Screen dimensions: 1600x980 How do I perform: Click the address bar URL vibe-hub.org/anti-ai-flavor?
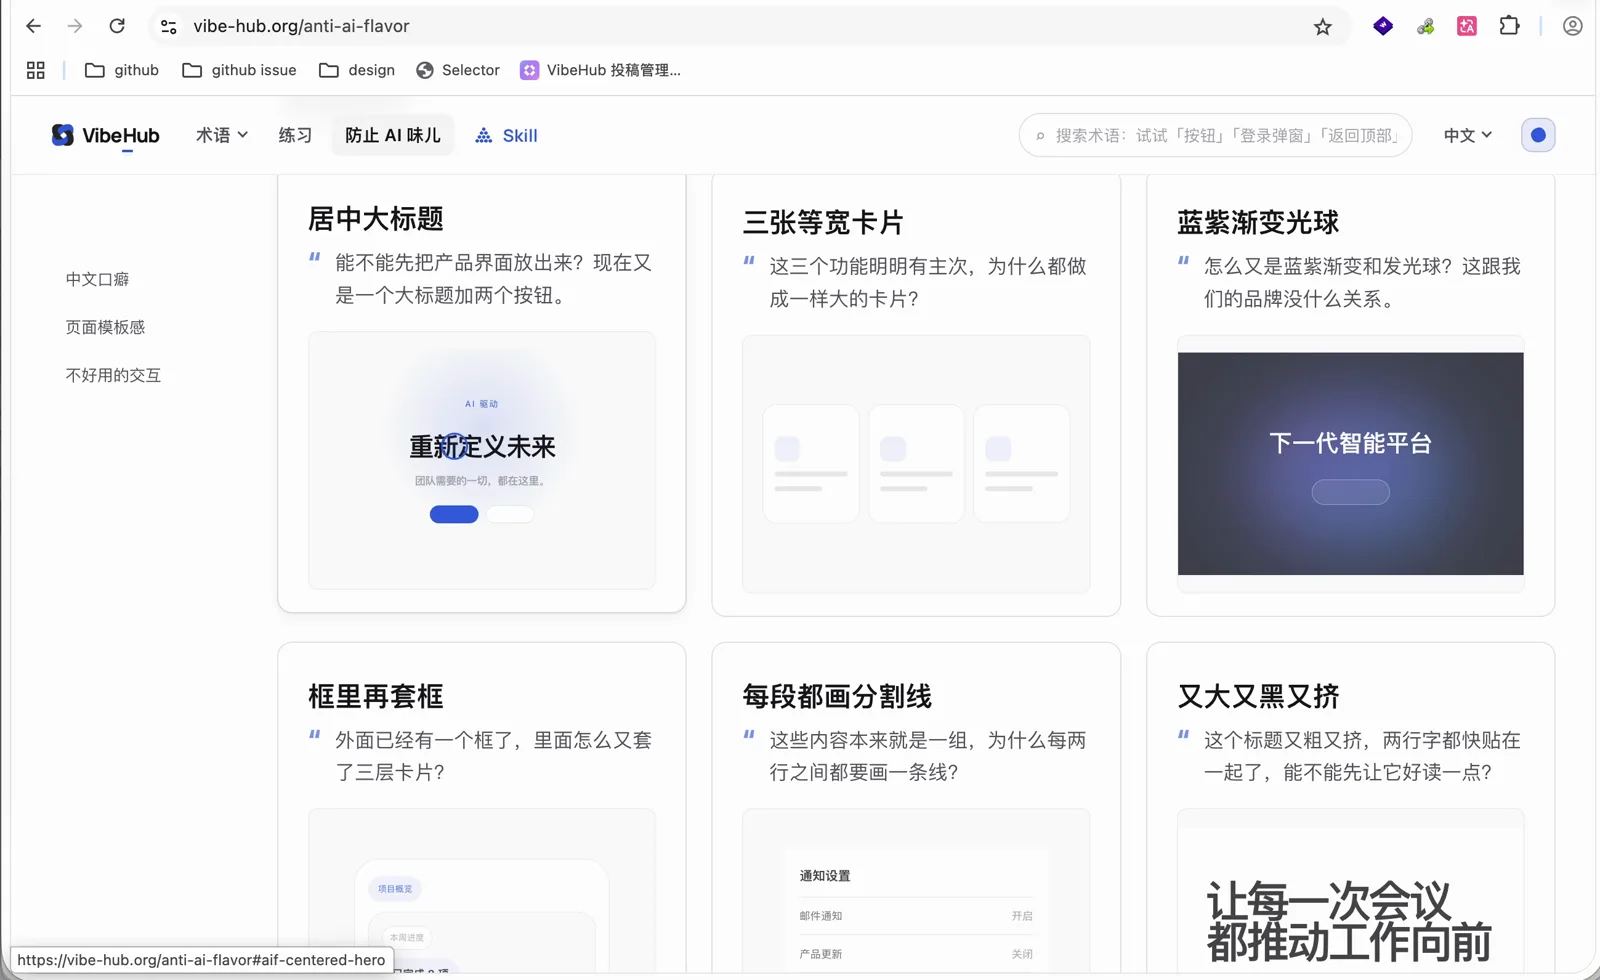(x=301, y=26)
